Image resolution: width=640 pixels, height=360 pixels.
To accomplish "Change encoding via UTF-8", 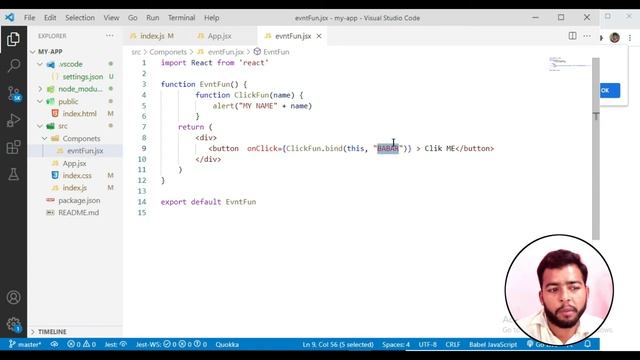I will coord(427,344).
